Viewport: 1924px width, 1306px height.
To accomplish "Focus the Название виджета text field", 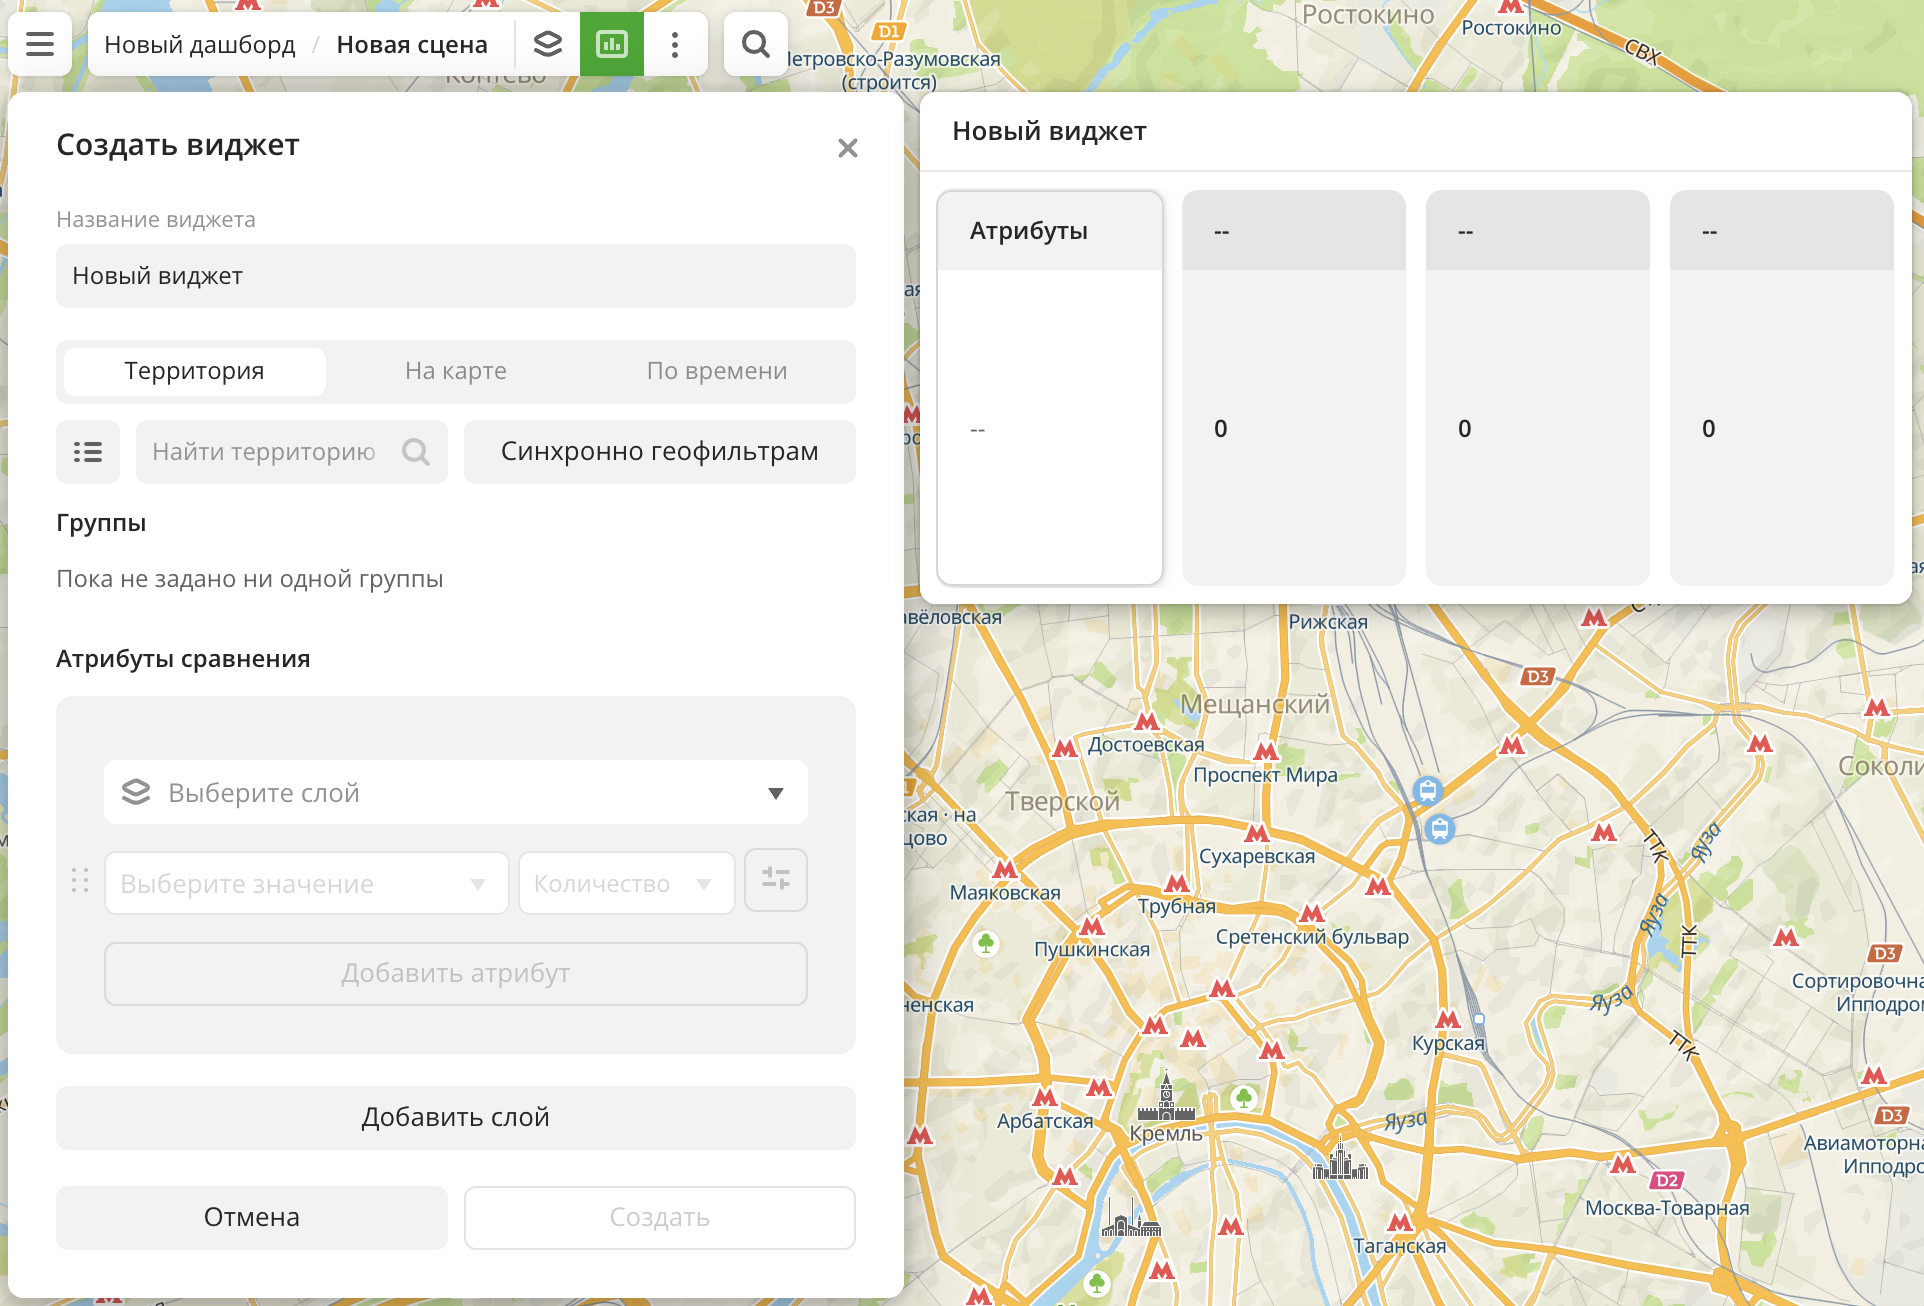I will 456,276.
